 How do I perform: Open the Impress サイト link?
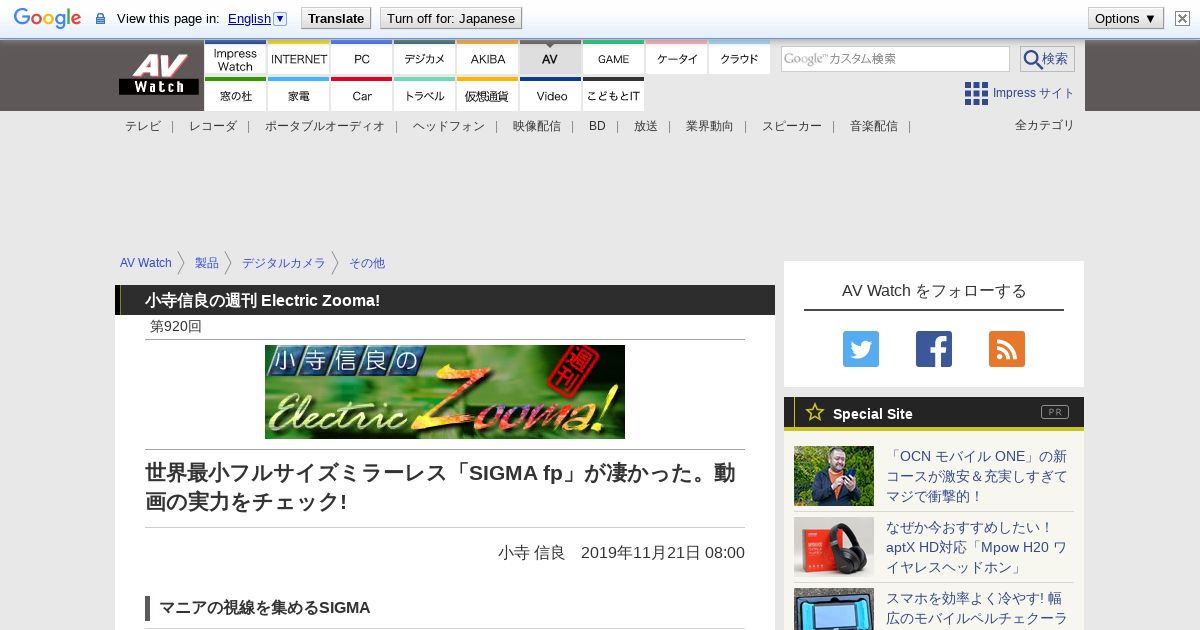[x=1033, y=93]
